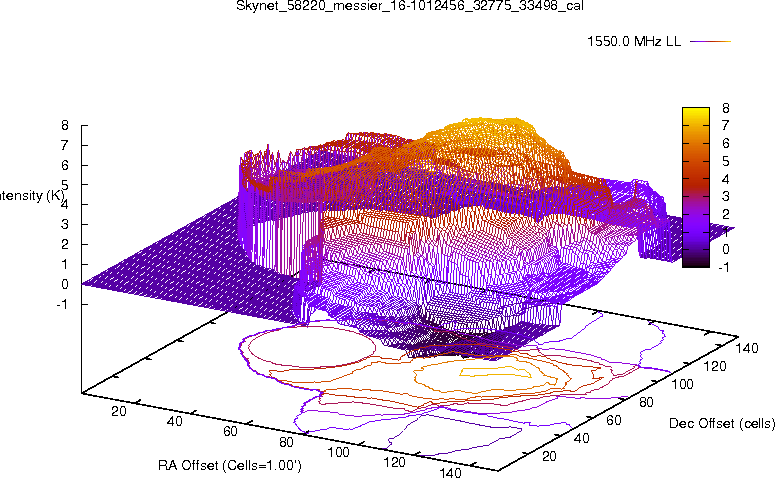Click the red elliptical contour ring on the base
Viewport: 775px width, 478px height.
click(312, 347)
